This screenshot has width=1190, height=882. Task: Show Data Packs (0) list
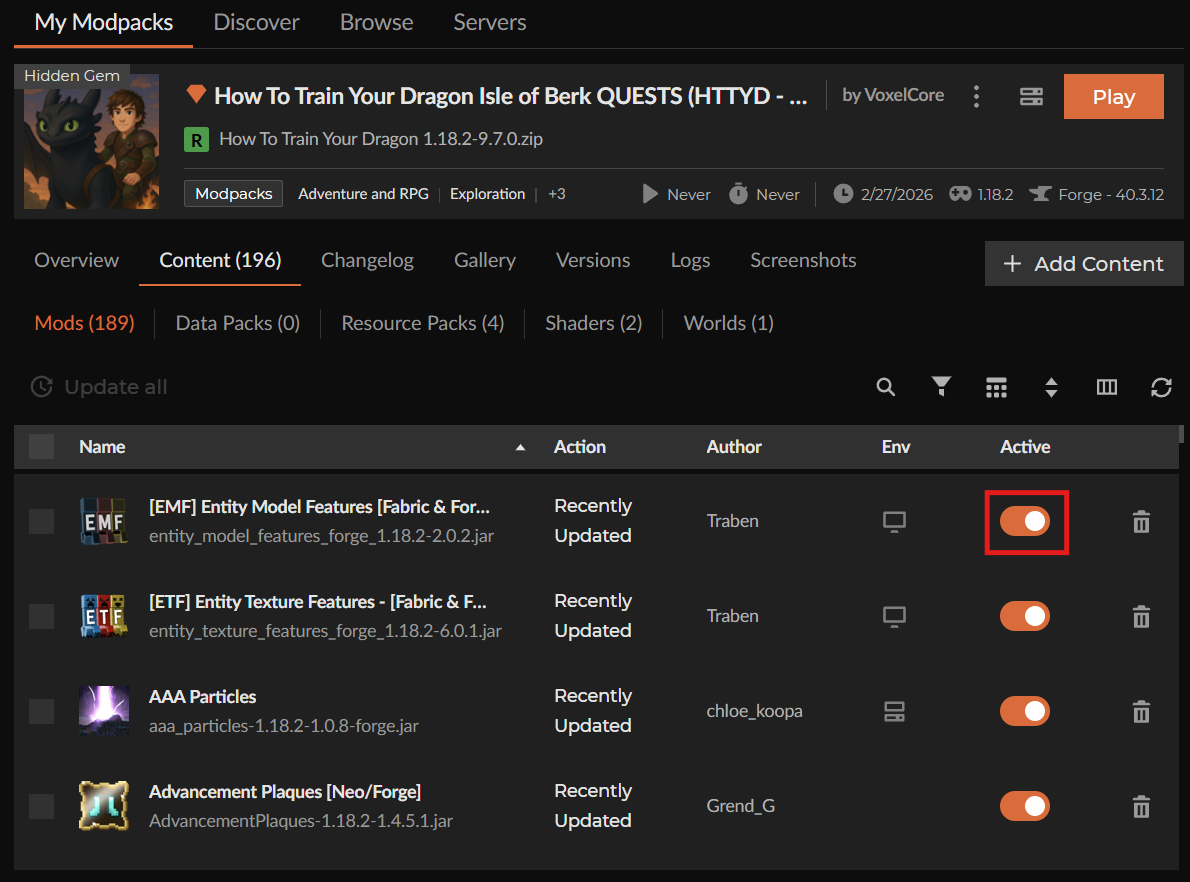(238, 323)
